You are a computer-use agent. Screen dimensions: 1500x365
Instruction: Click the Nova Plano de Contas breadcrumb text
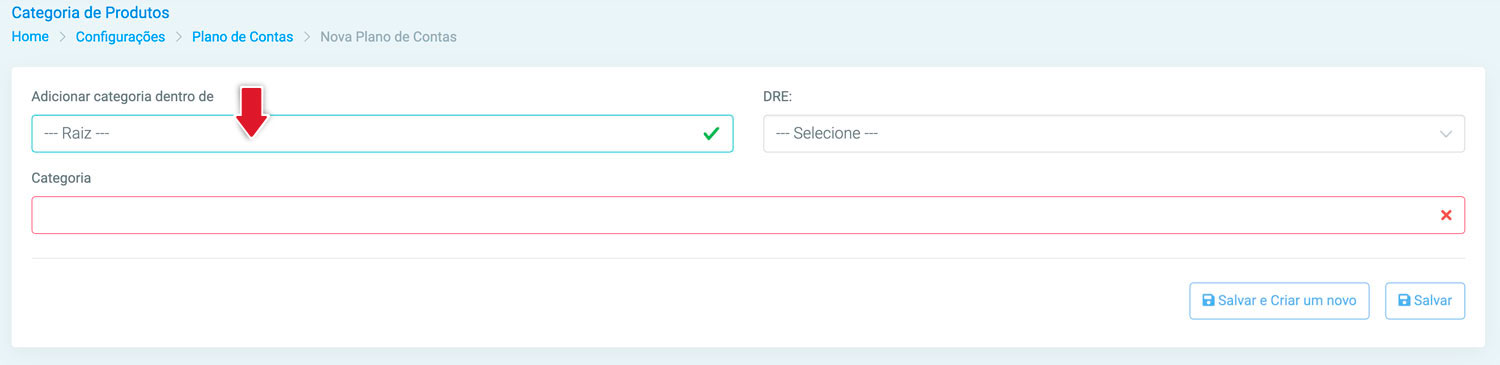388,37
